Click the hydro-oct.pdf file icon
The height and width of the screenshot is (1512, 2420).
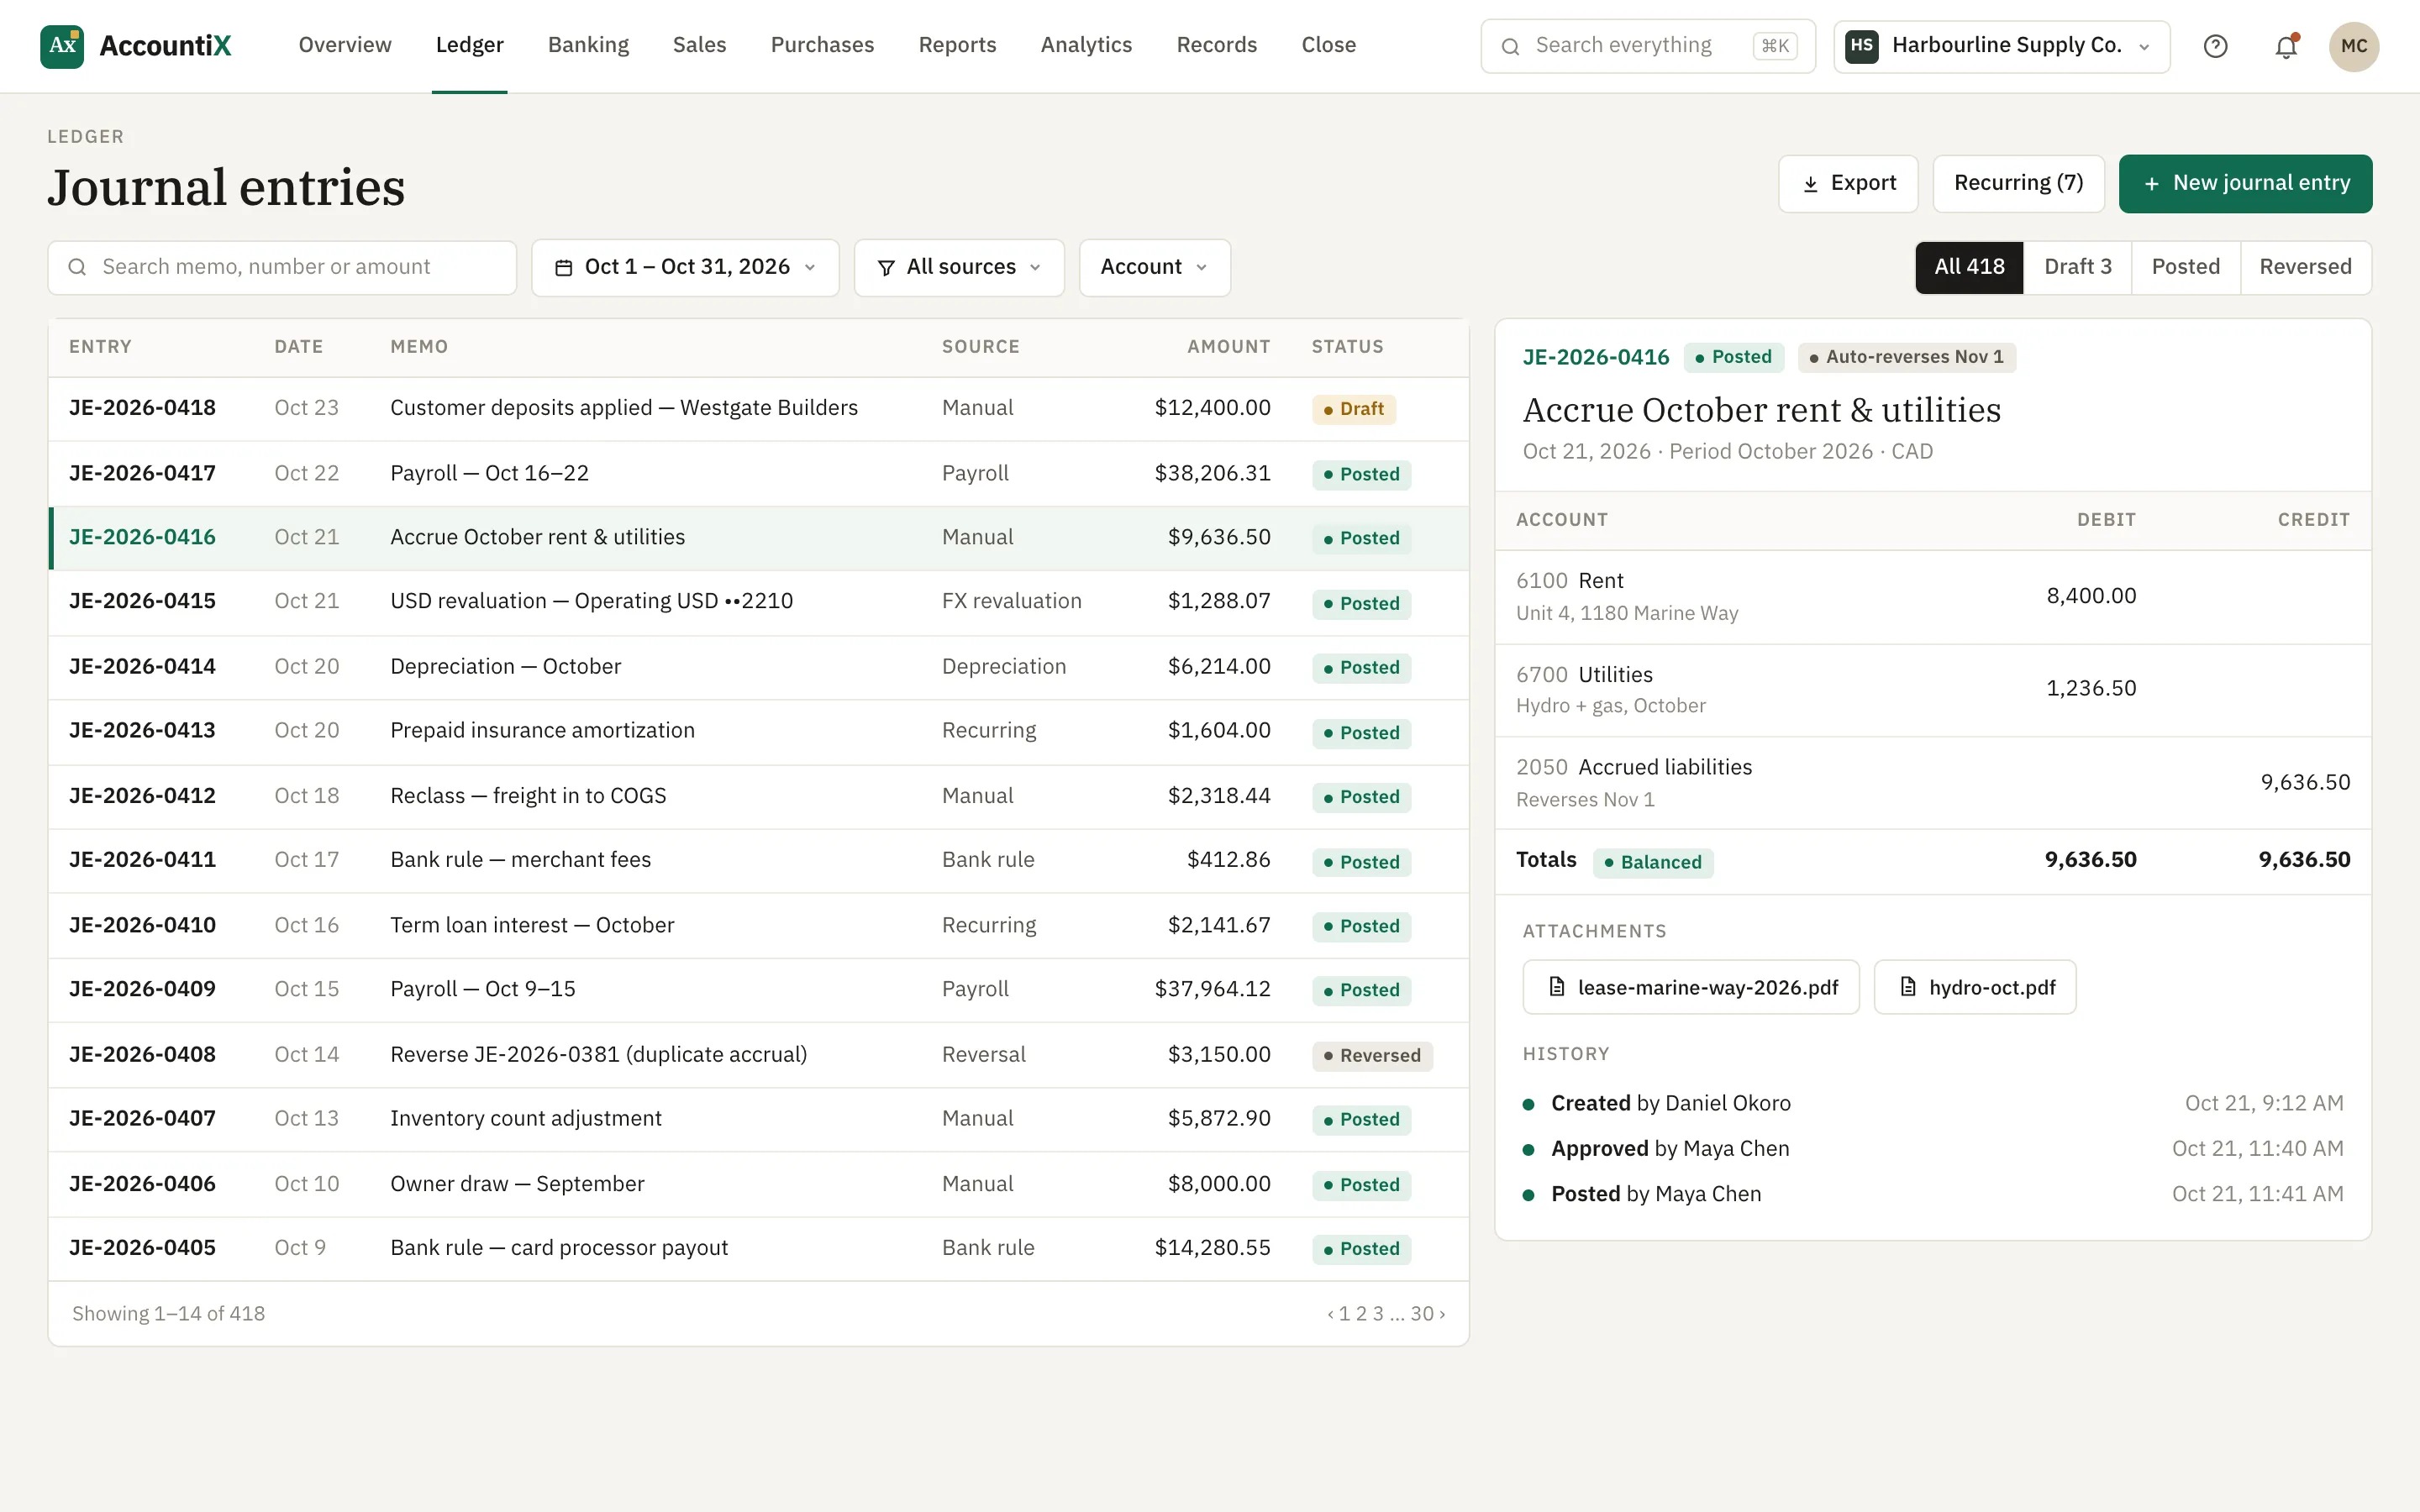pyautogui.click(x=1908, y=987)
